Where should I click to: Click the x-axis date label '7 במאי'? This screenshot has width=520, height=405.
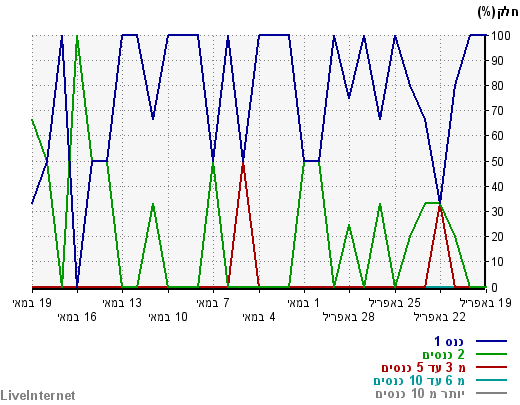click(213, 303)
